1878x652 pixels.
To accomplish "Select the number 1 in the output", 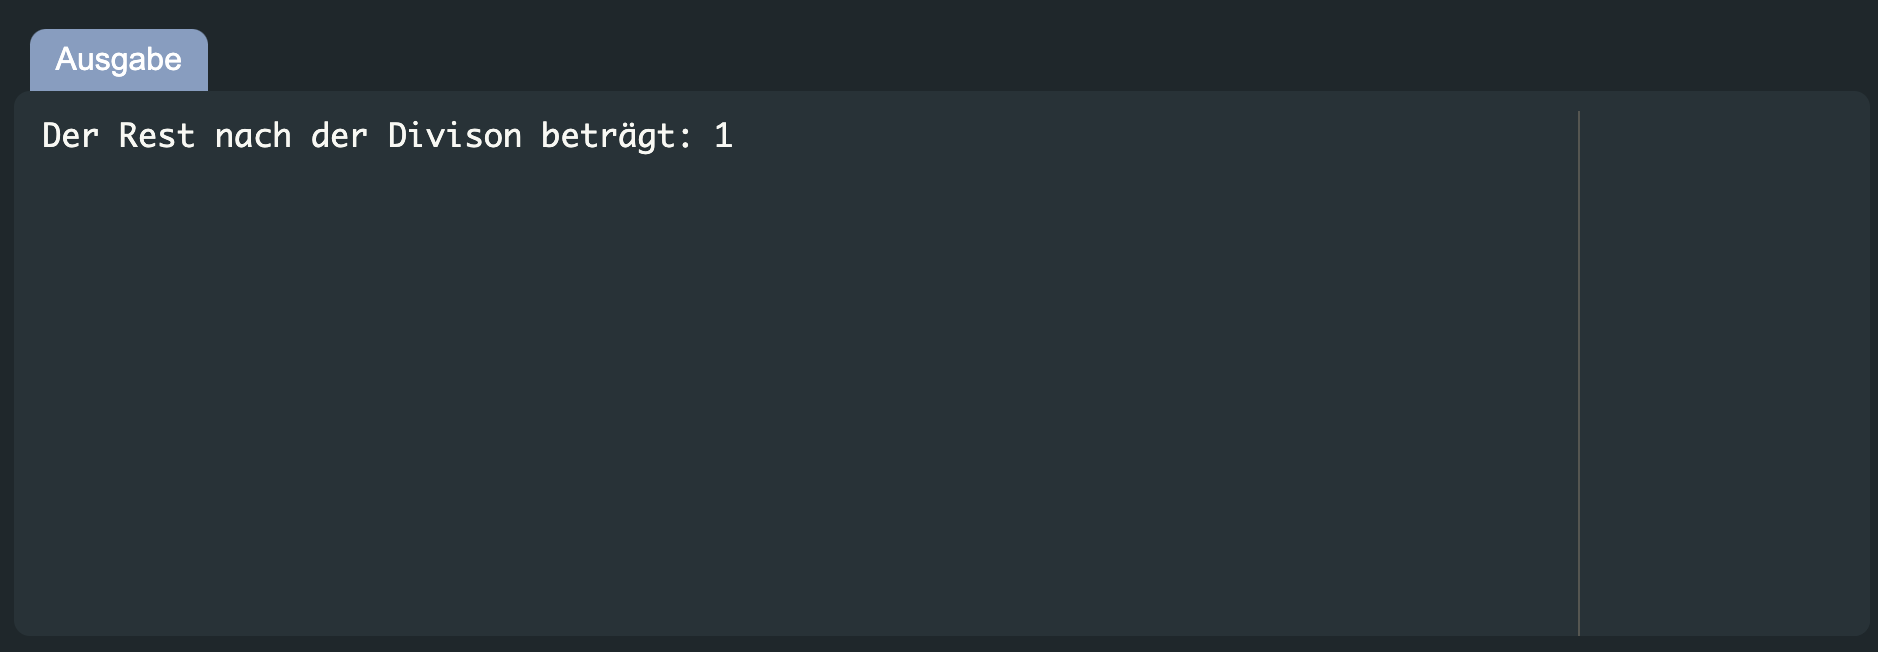I will coord(724,136).
